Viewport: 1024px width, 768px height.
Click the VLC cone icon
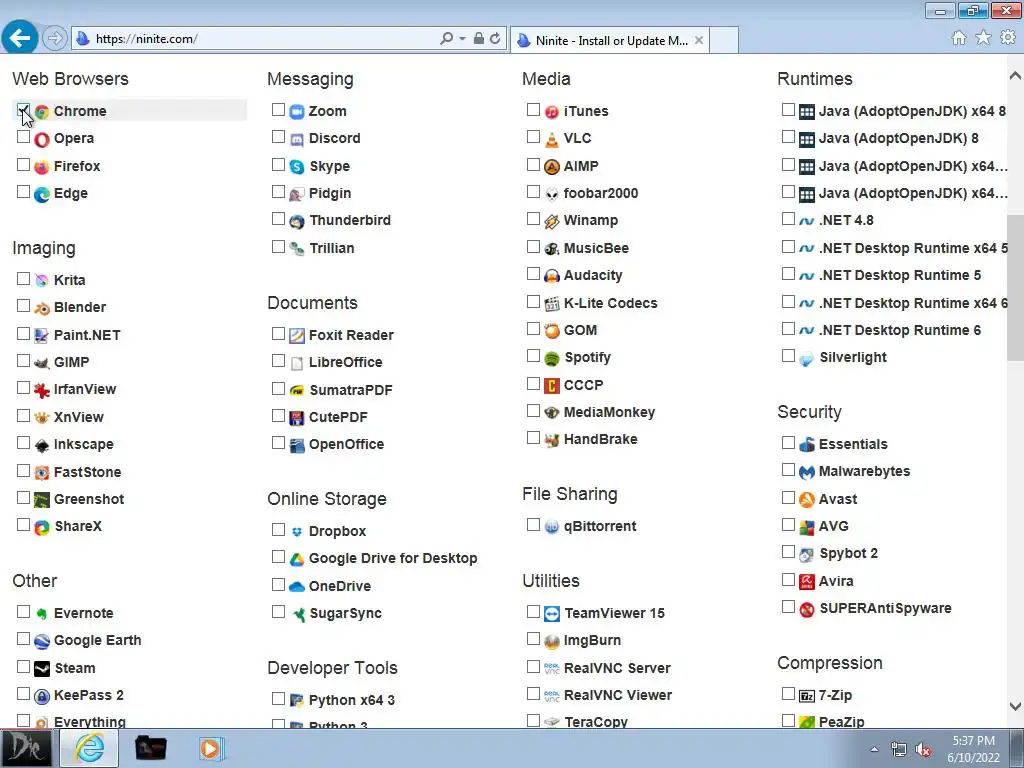click(x=552, y=139)
